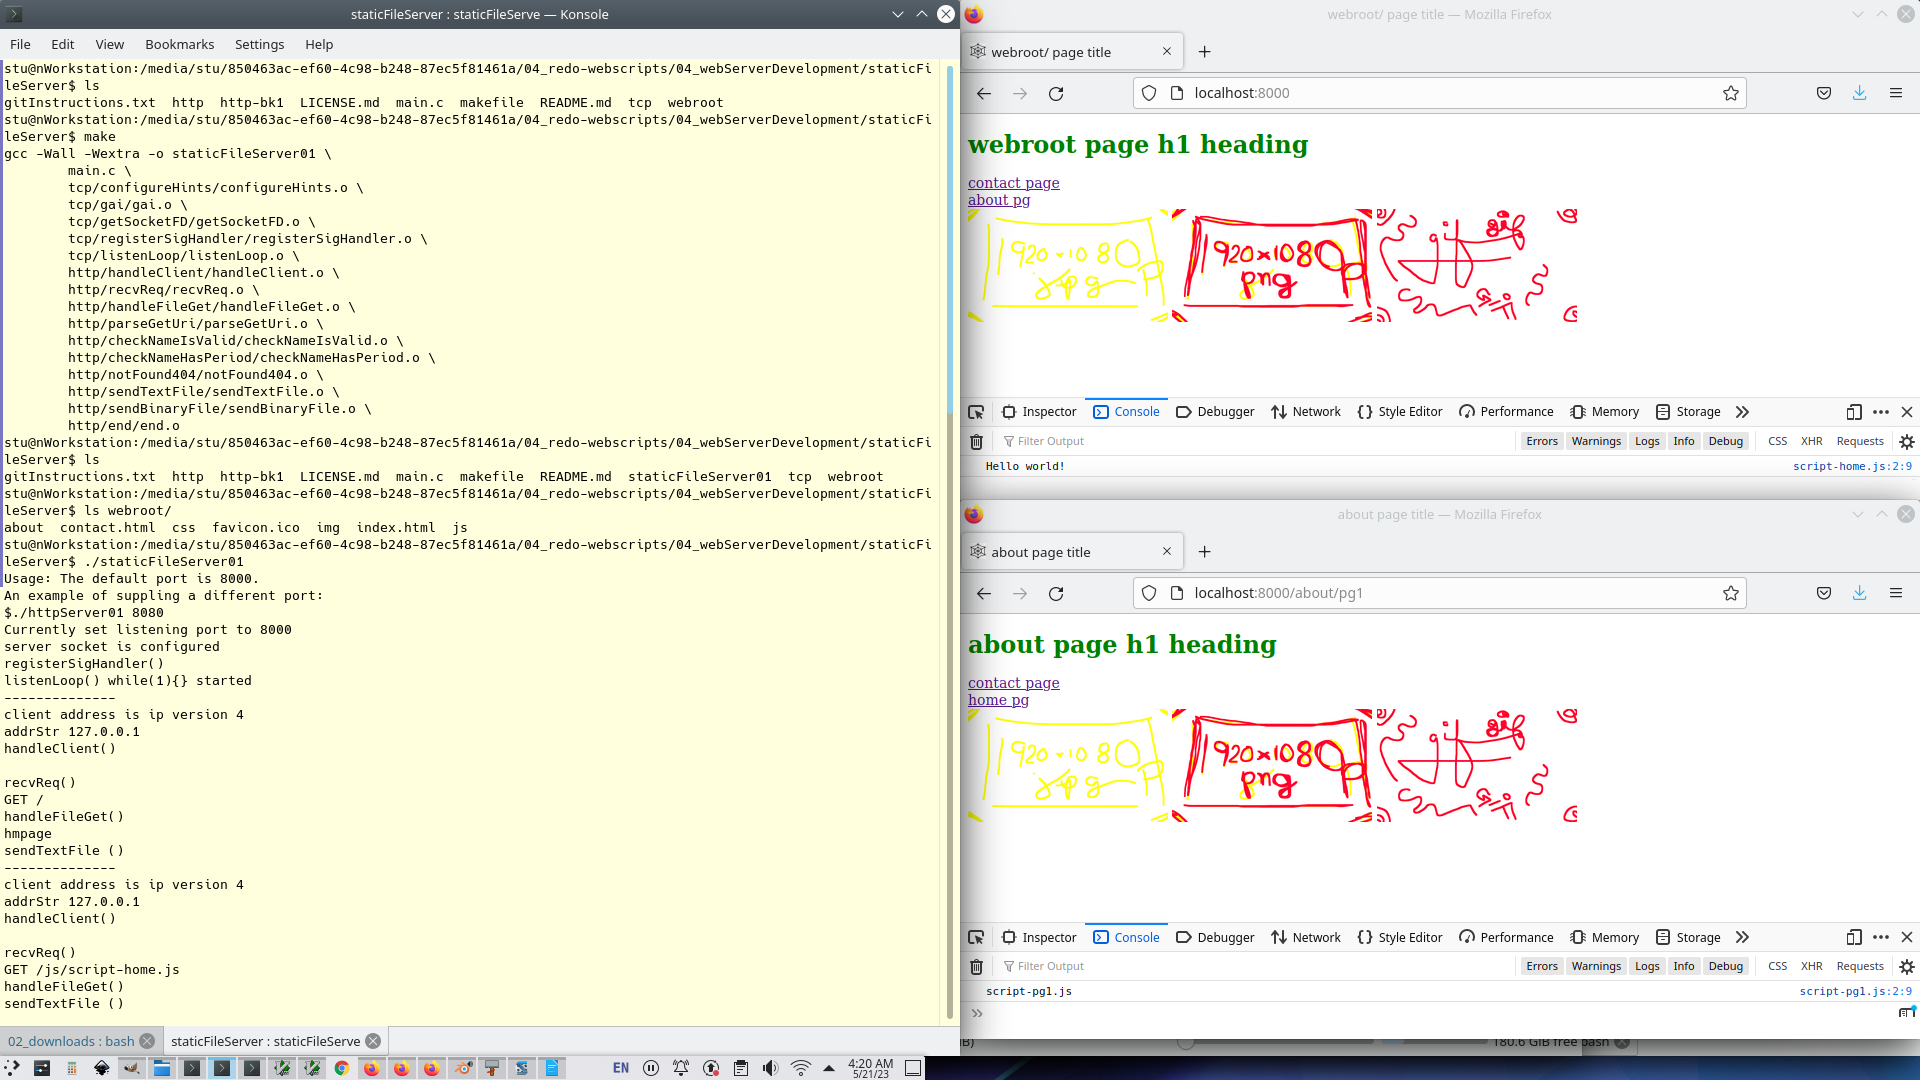Switch to the 02_downloads bash tab
Screen dimensions: 1920x1080
pyautogui.click(x=71, y=1041)
